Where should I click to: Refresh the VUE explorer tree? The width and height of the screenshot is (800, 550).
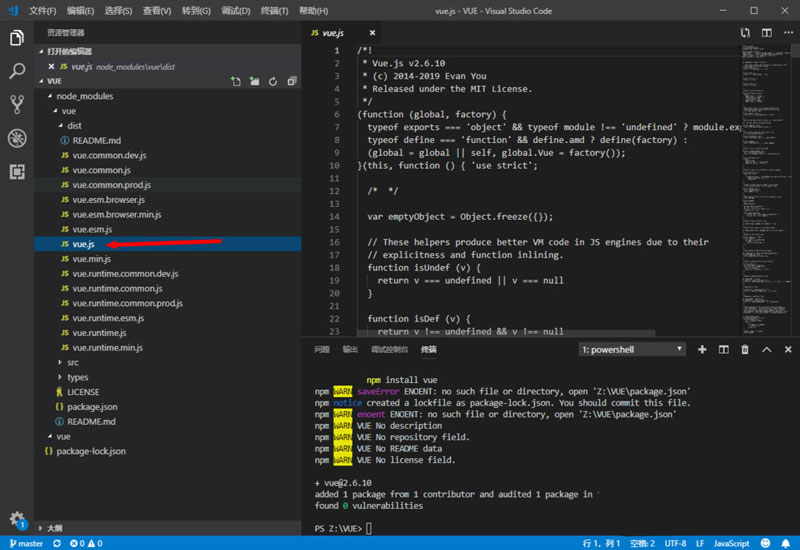272,81
